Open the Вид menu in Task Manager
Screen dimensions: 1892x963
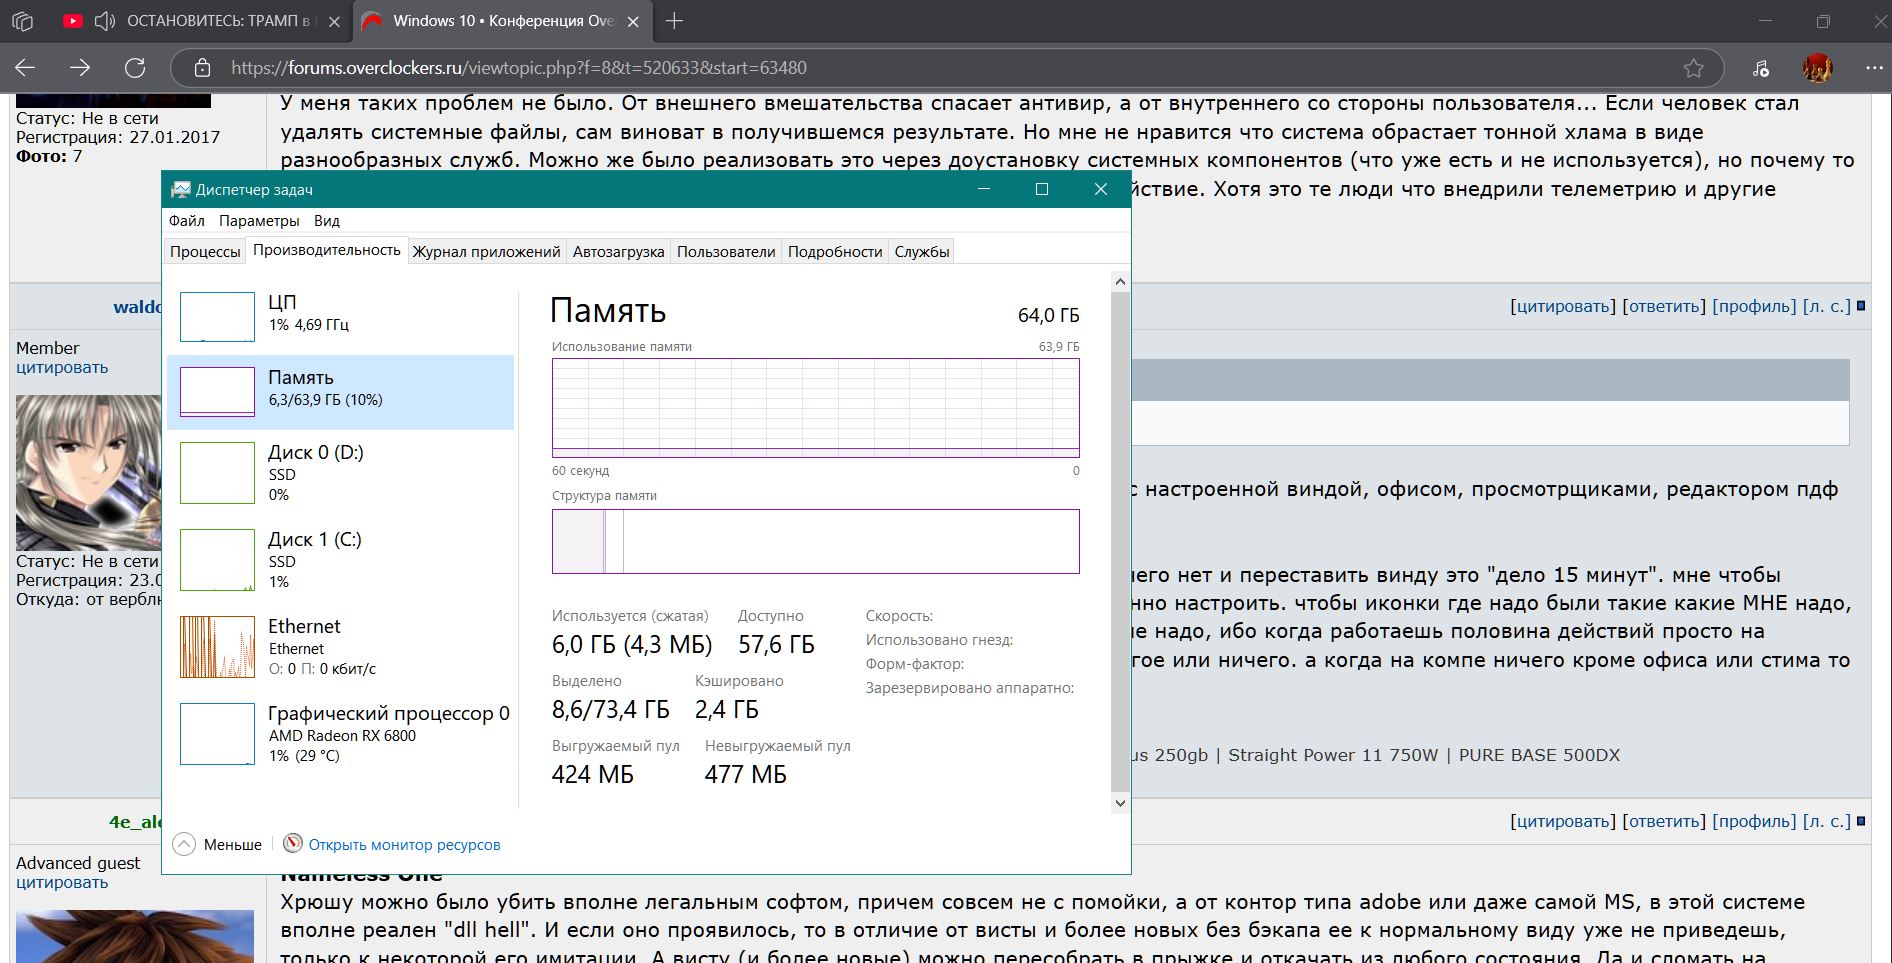pos(327,221)
